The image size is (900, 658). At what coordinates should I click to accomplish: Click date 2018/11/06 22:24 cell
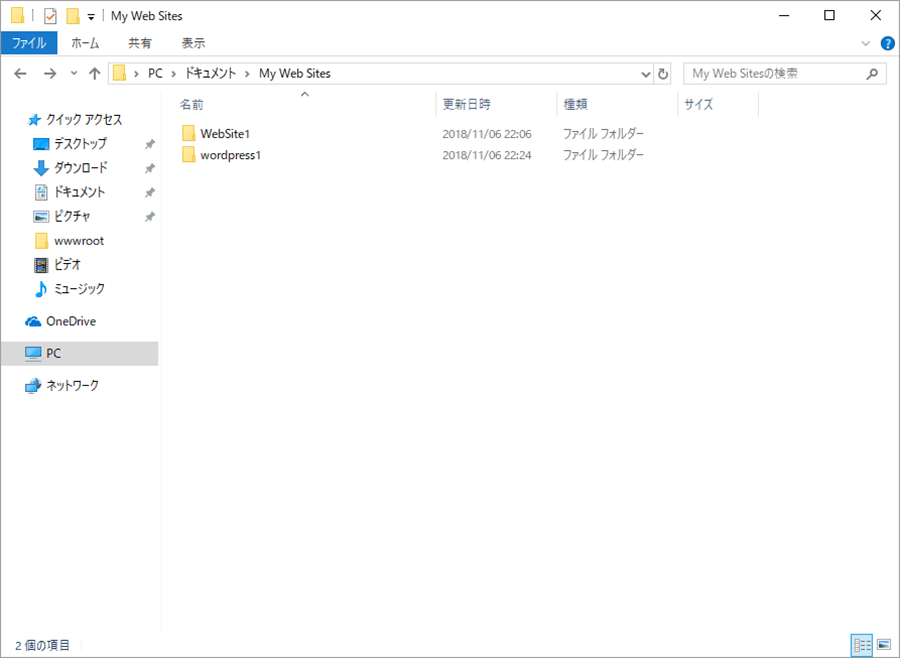[487, 155]
